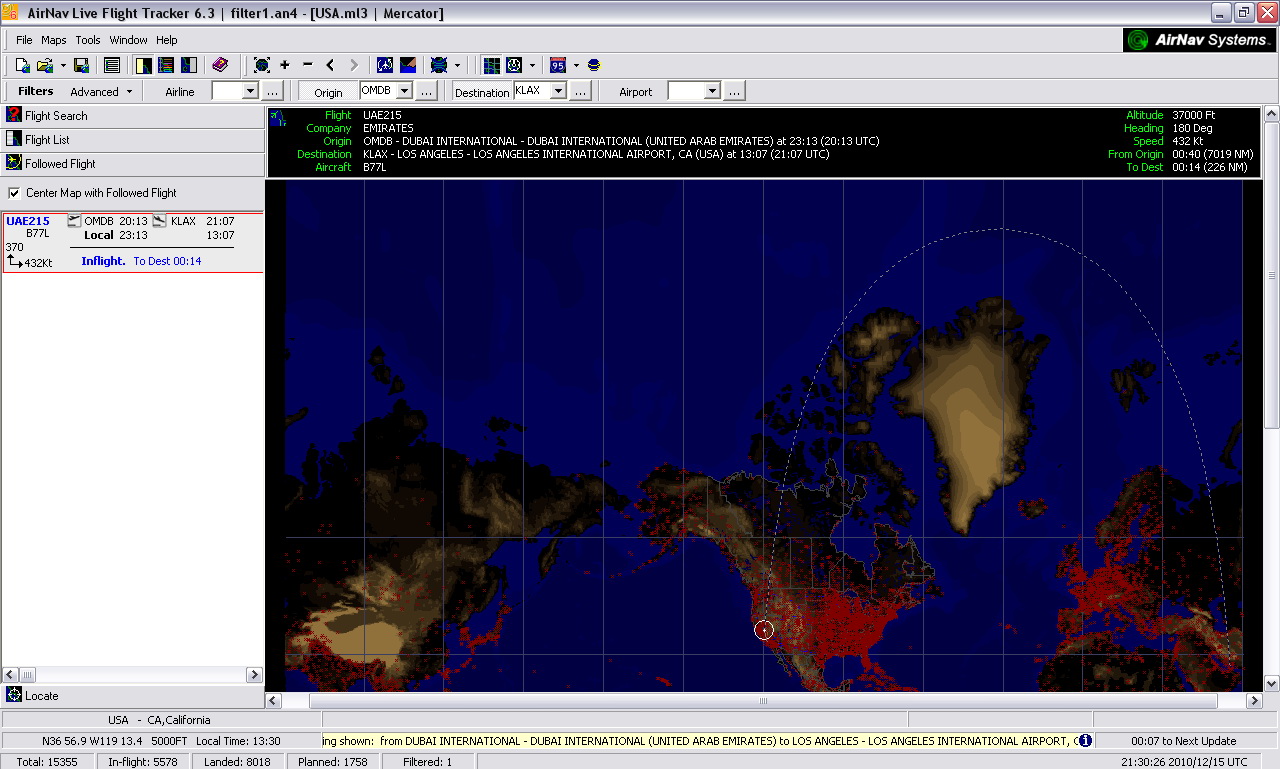The height and width of the screenshot is (769, 1280).
Task: Click the In-flight: 5578 status entry
Action: 143,761
